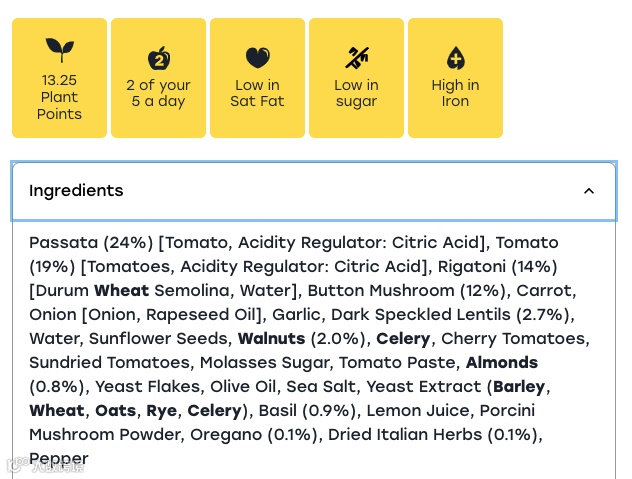Image resolution: width=632 pixels, height=479 pixels.
Task: Click bold 'Celery' after Walnuts (2.0%)
Action: 403,339
